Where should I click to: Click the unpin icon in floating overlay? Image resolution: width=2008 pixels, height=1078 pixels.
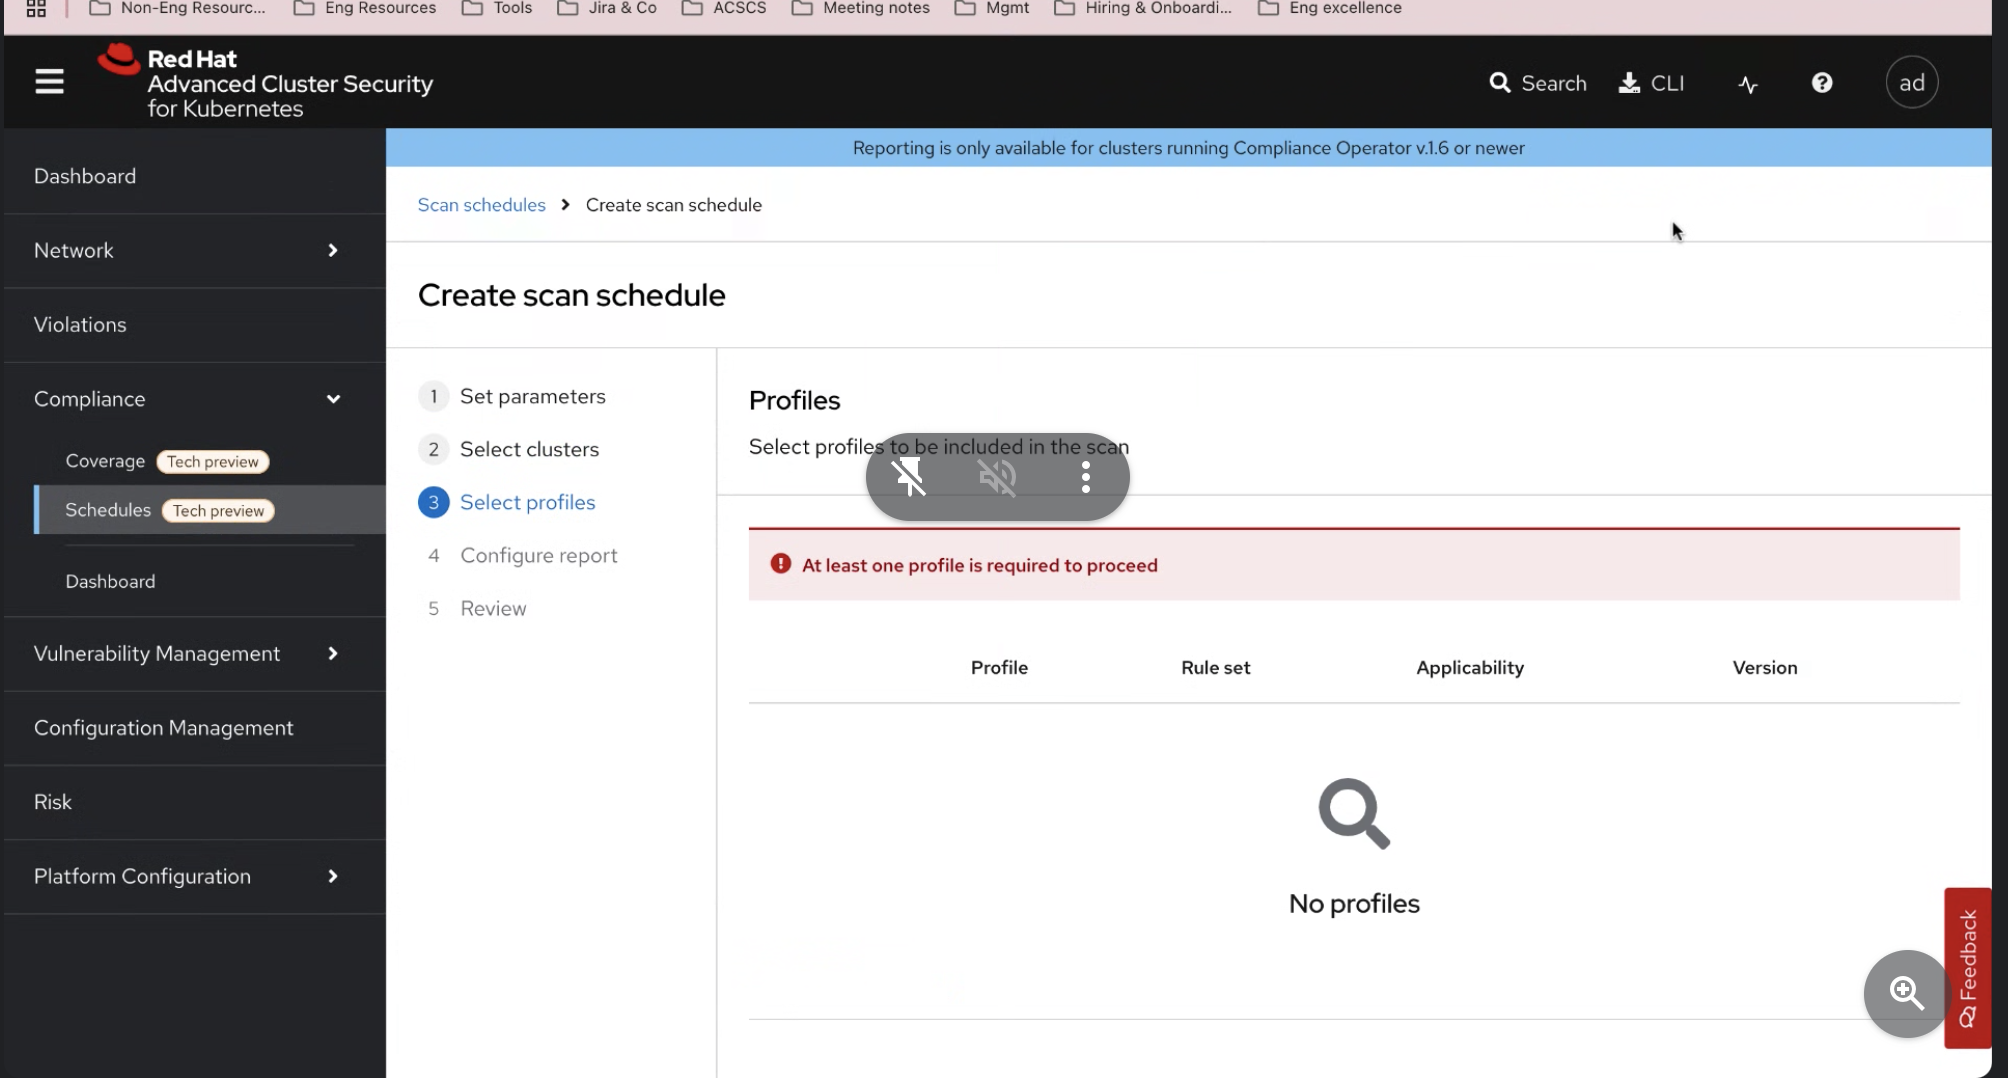point(909,477)
